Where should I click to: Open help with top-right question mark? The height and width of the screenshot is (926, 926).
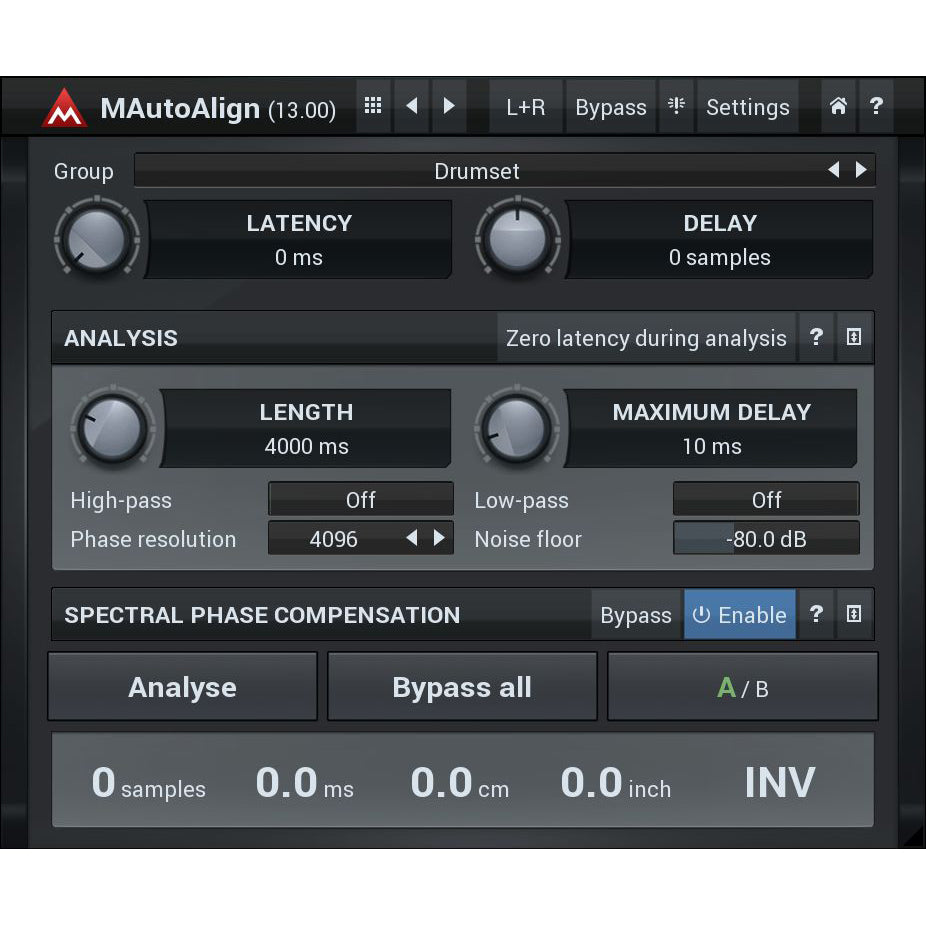(876, 107)
